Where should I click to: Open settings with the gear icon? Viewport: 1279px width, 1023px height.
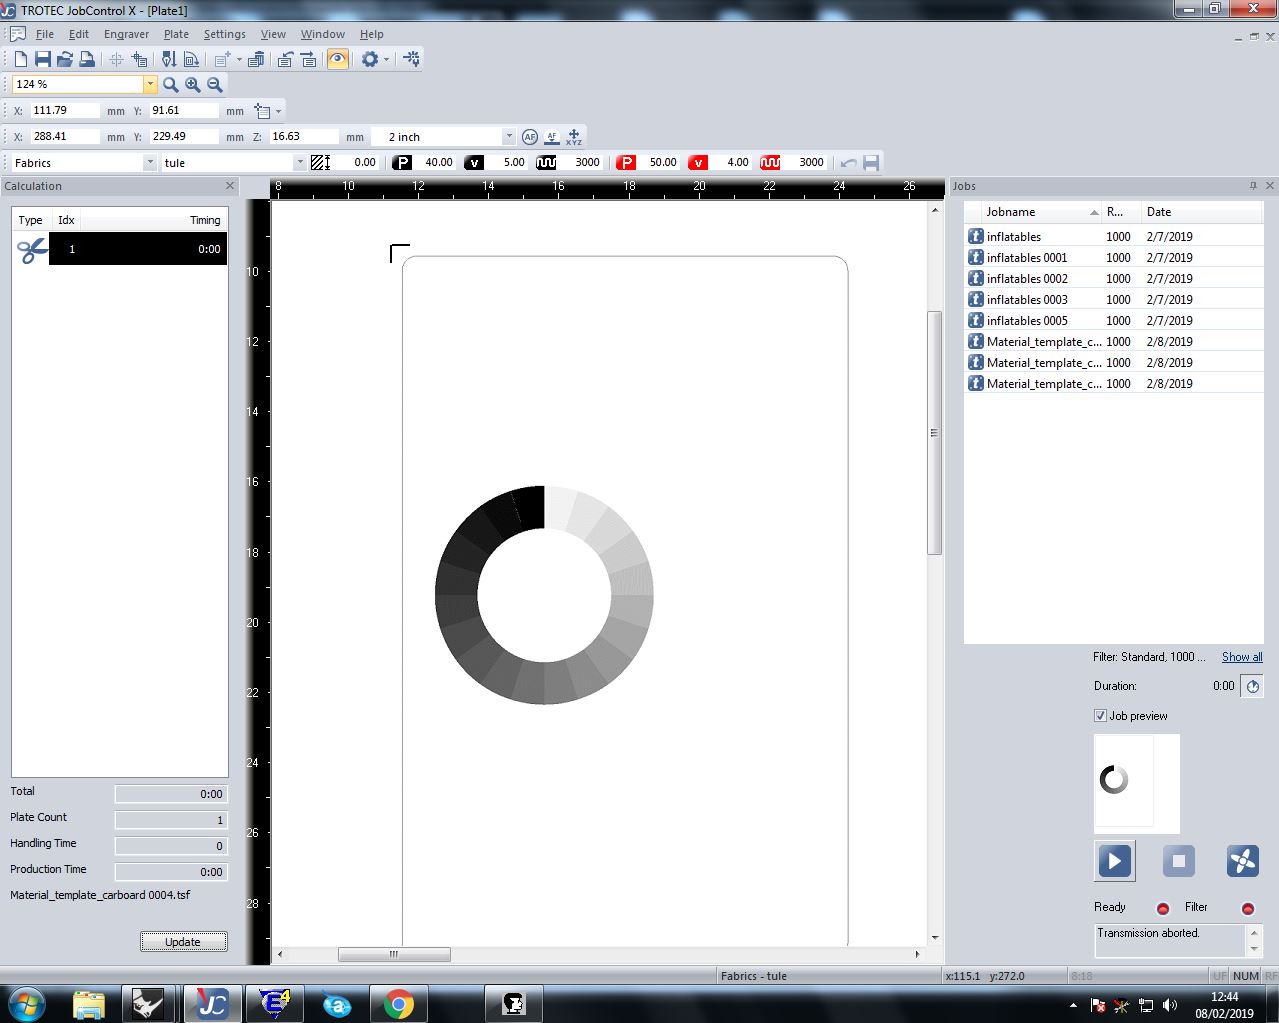[370, 60]
